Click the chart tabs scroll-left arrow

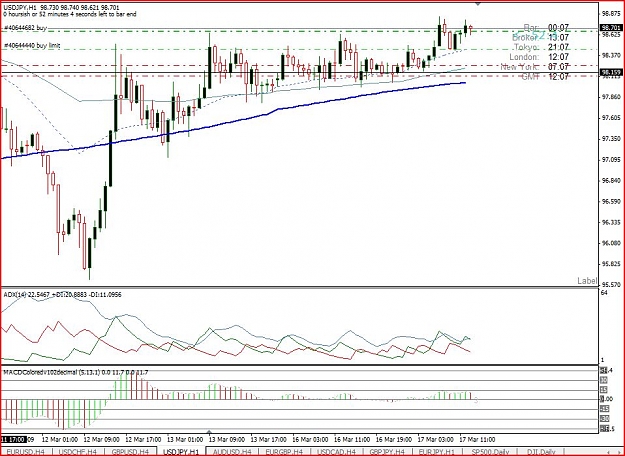606,452
